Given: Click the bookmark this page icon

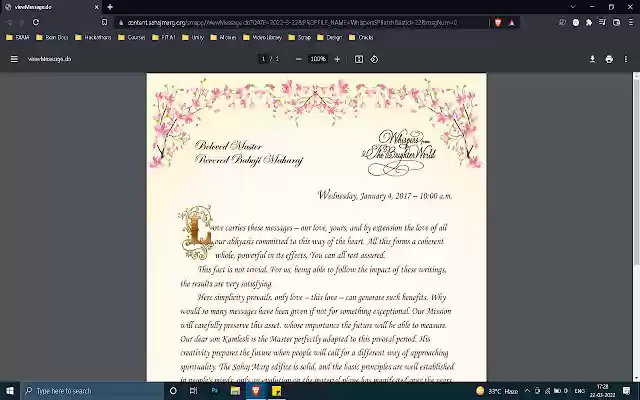Looking at the screenshot, I should (104, 22).
